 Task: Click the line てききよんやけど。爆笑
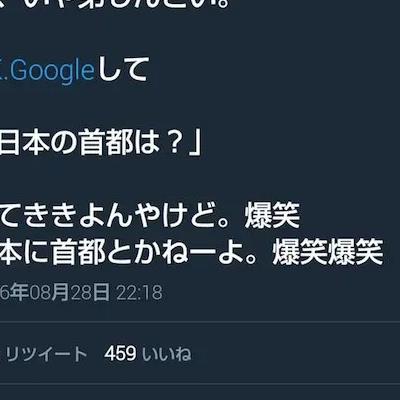tap(150, 216)
